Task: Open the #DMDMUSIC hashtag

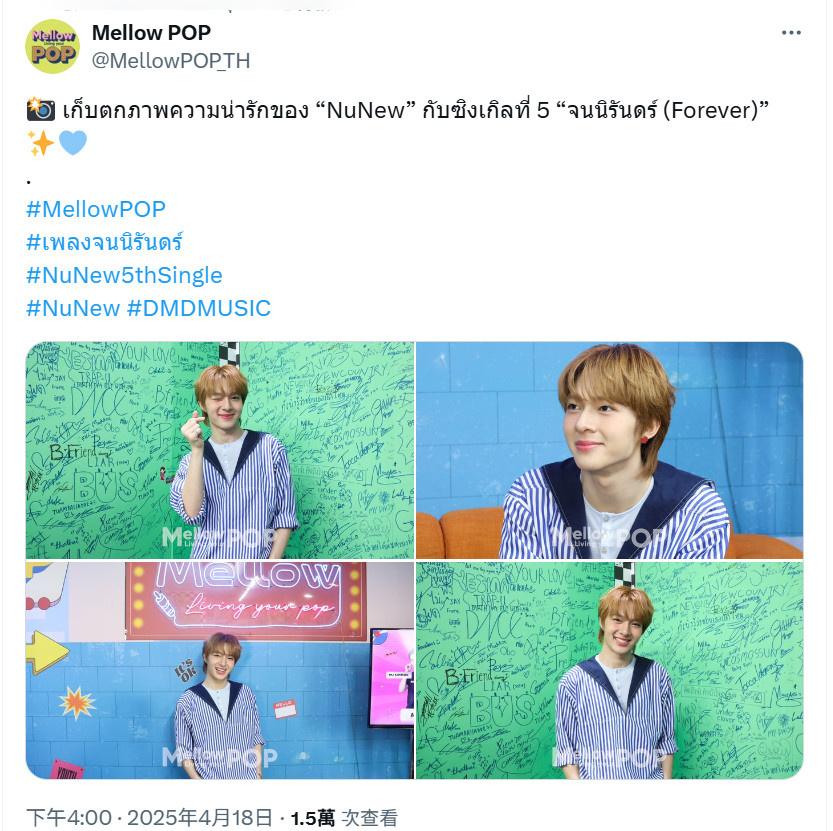Action: (x=199, y=308)
